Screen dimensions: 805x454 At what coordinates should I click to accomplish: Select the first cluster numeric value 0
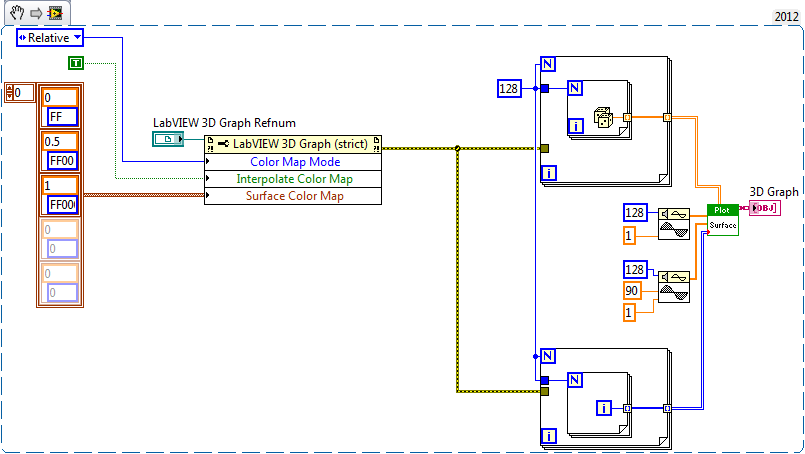click(x=60, y=98)
